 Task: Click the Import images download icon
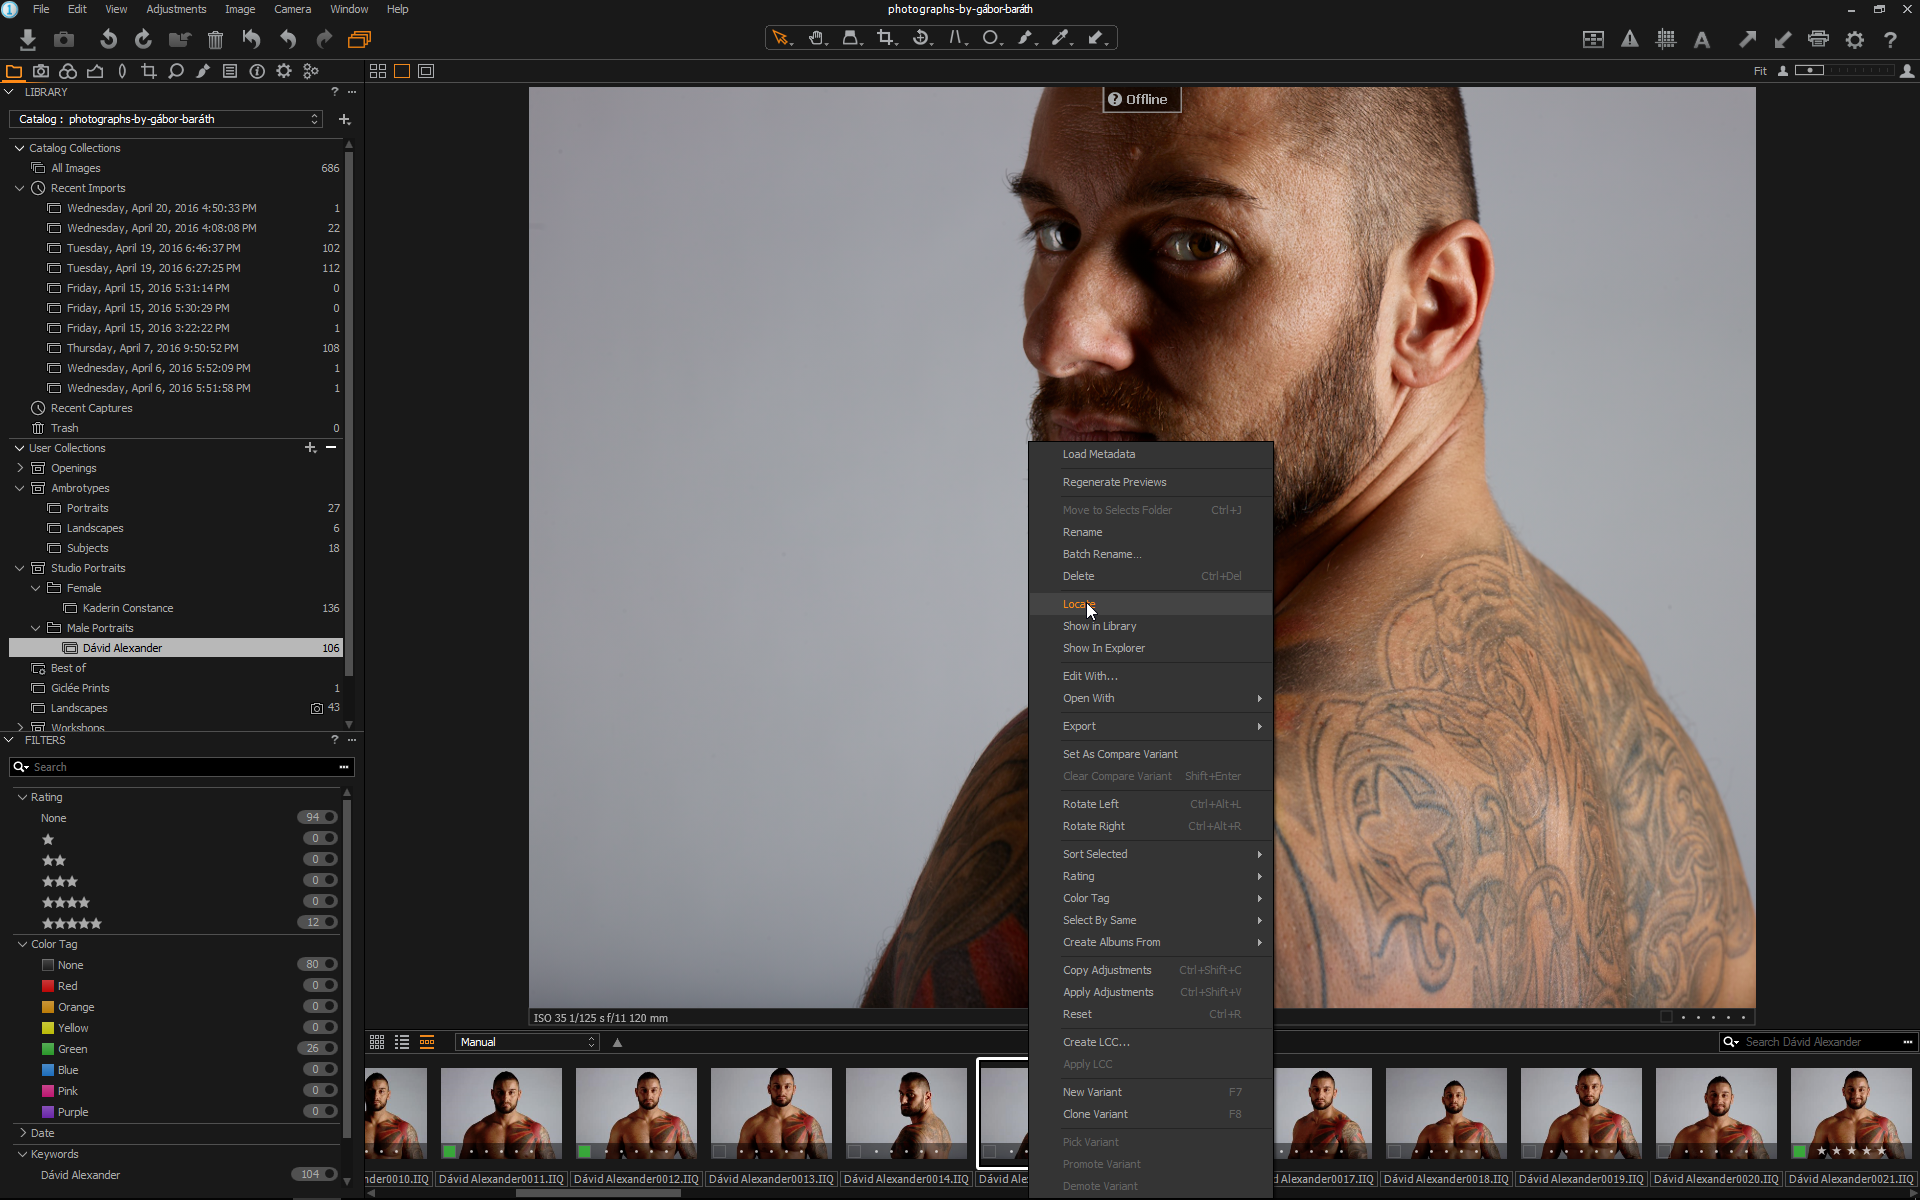[x=28, y=39]
